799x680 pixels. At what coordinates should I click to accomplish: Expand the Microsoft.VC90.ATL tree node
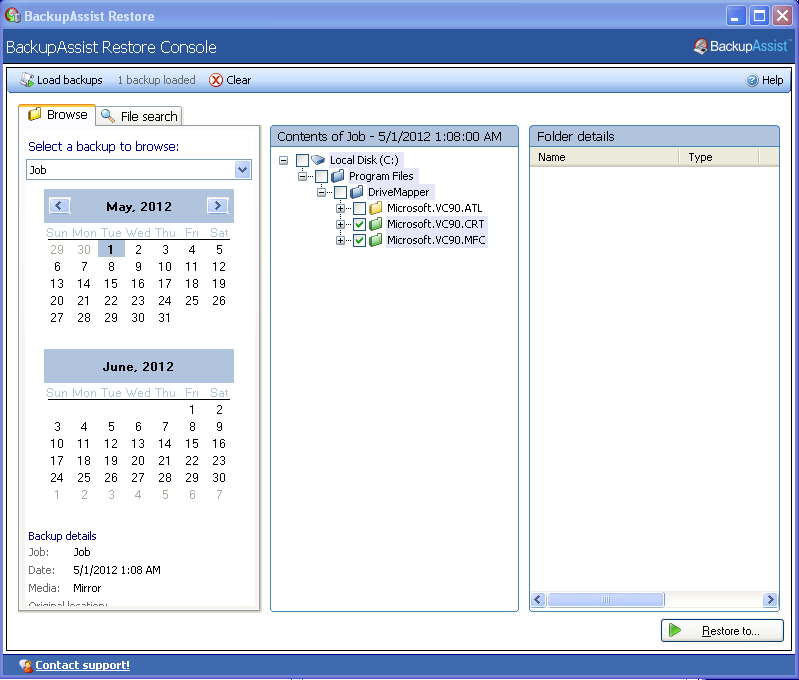pyautogui.click(x=341, y=208)
